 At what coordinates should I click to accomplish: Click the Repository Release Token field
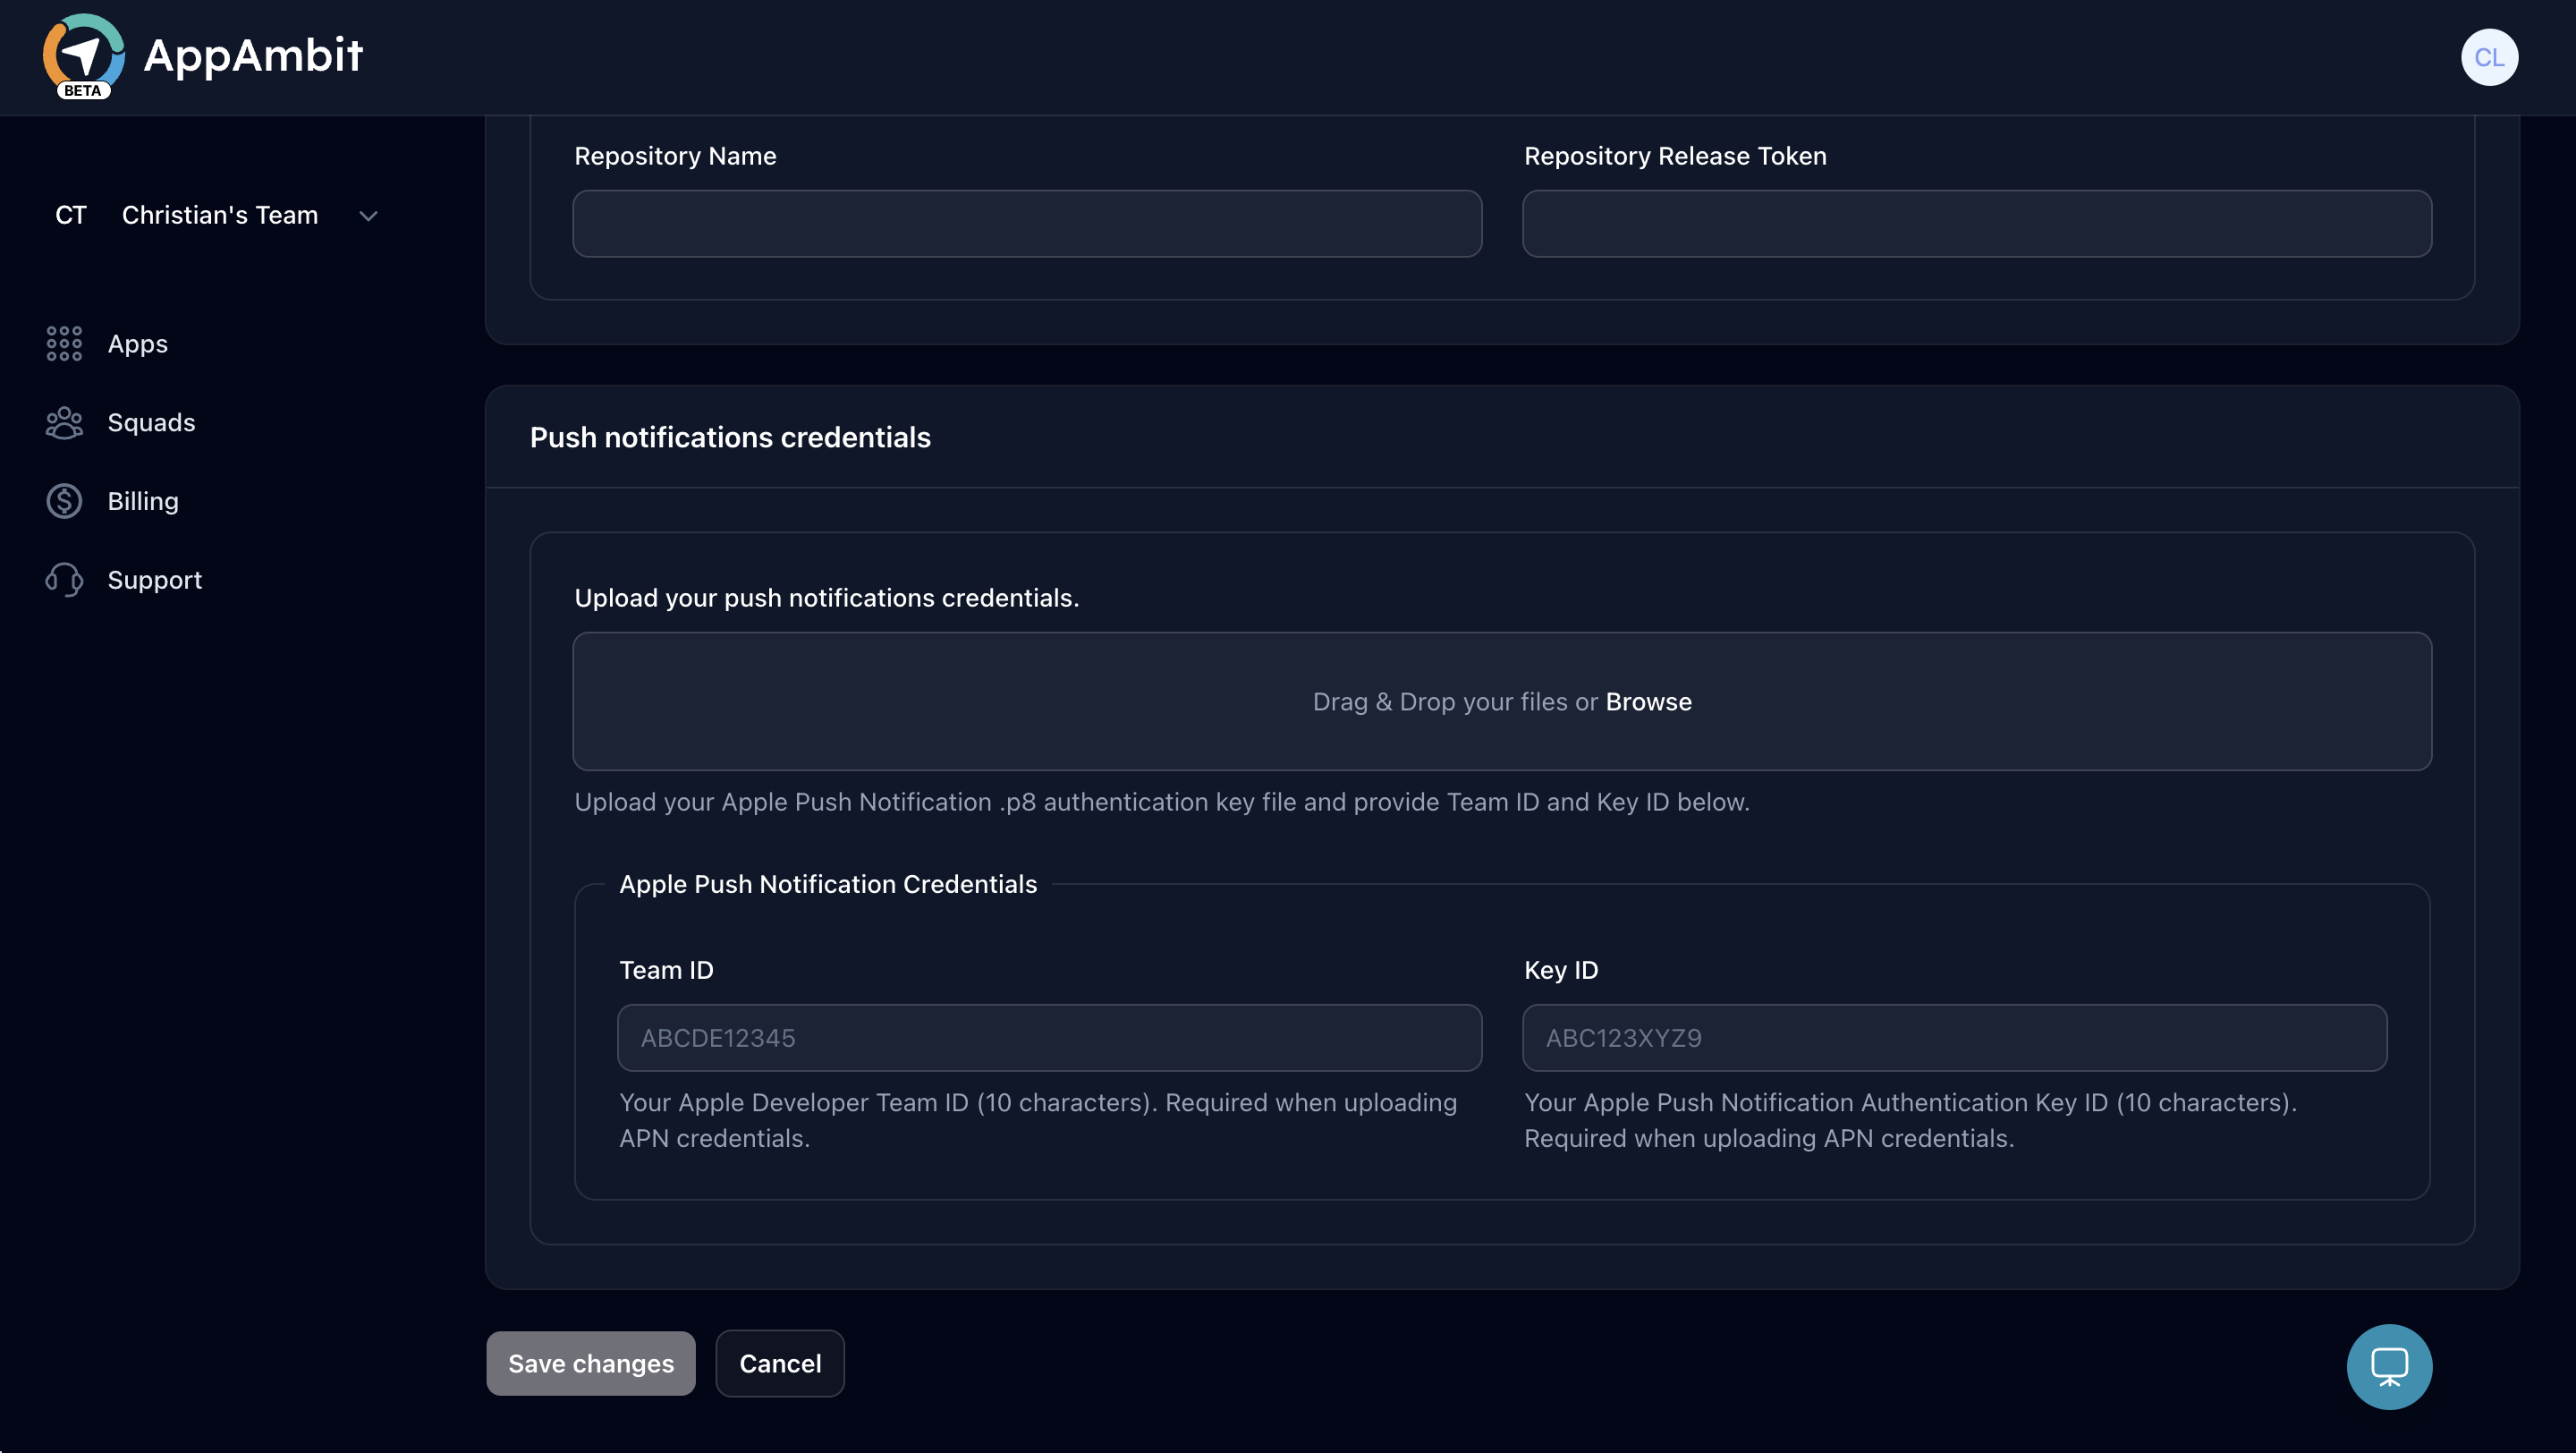(x=1976, y=223)
